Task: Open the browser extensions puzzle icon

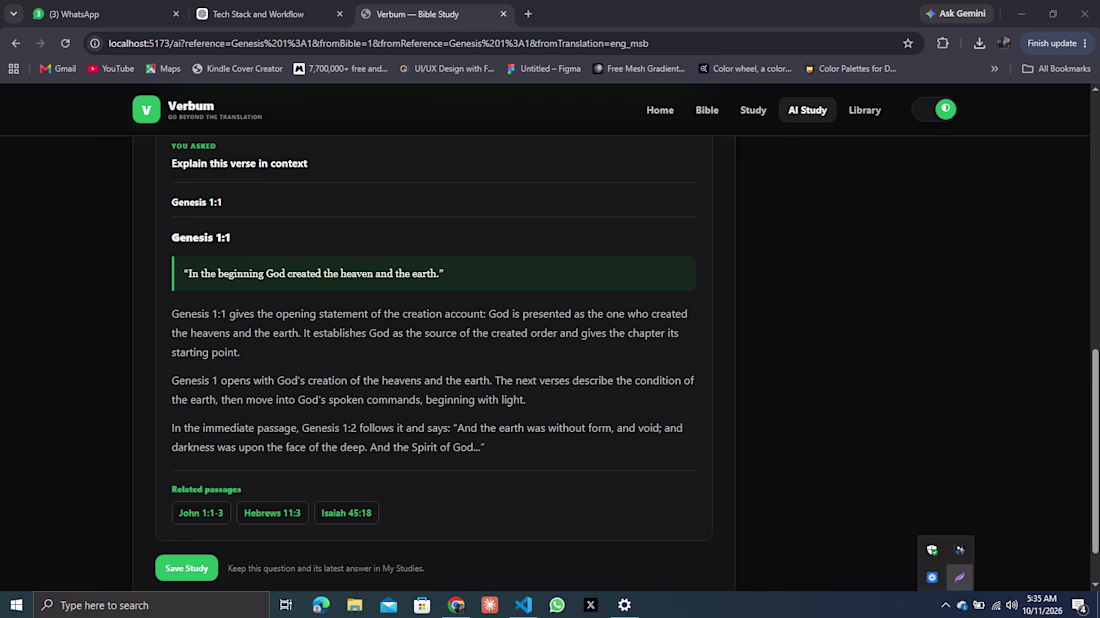Action: (x=943, y=43)
